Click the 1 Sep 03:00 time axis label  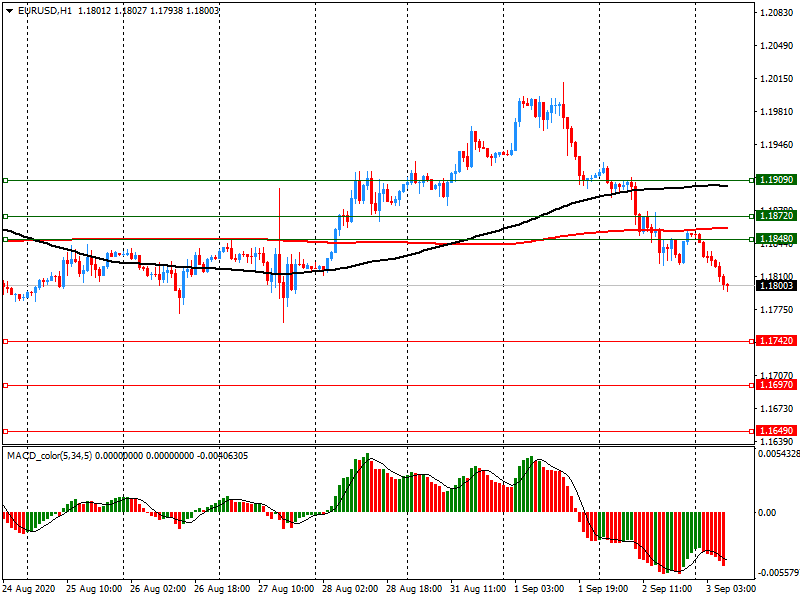(x=540, y=589)
